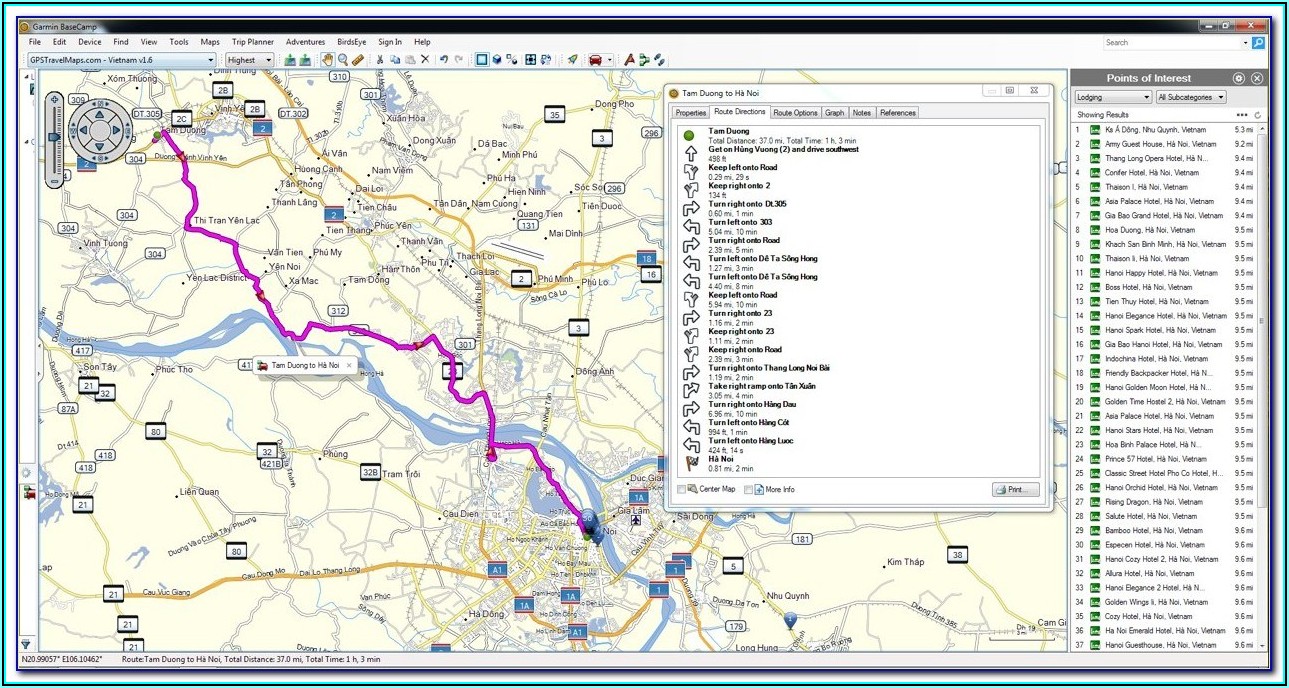Activate the Zoom magnifier tool
This screenshot has width=1289, height=688.
[342, 60]
